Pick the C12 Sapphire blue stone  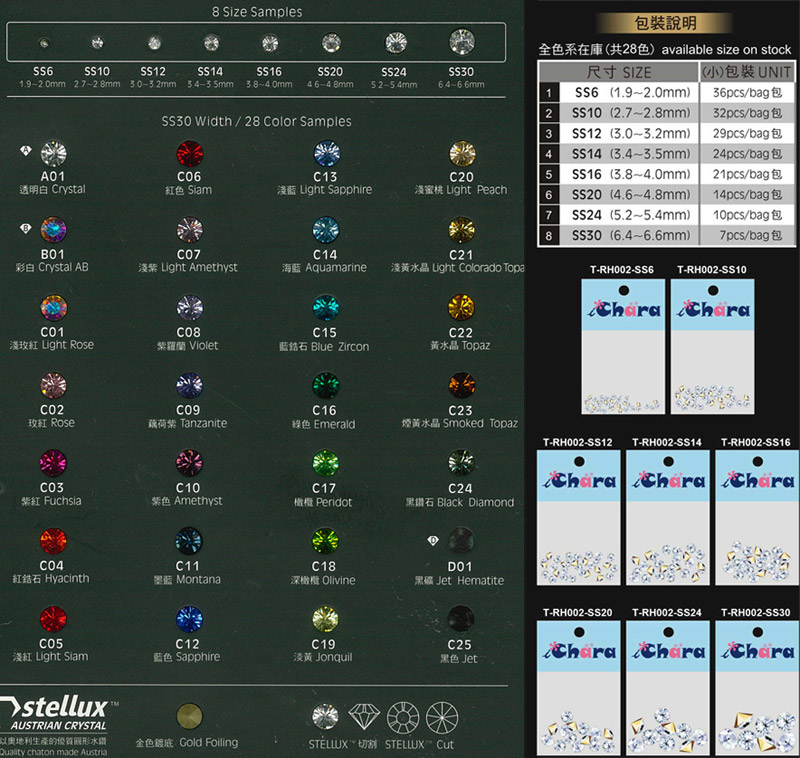pyautogui.click(x=189, y=619)
